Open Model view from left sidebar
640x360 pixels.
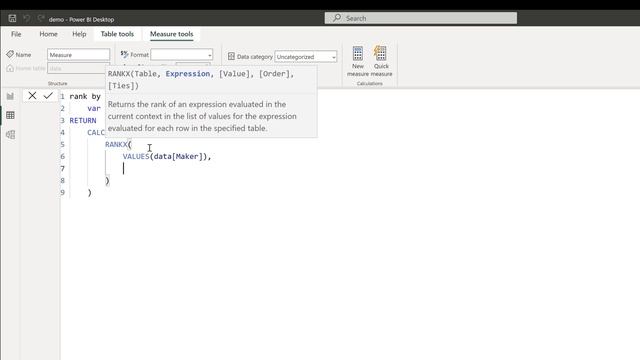pos(10,135)
